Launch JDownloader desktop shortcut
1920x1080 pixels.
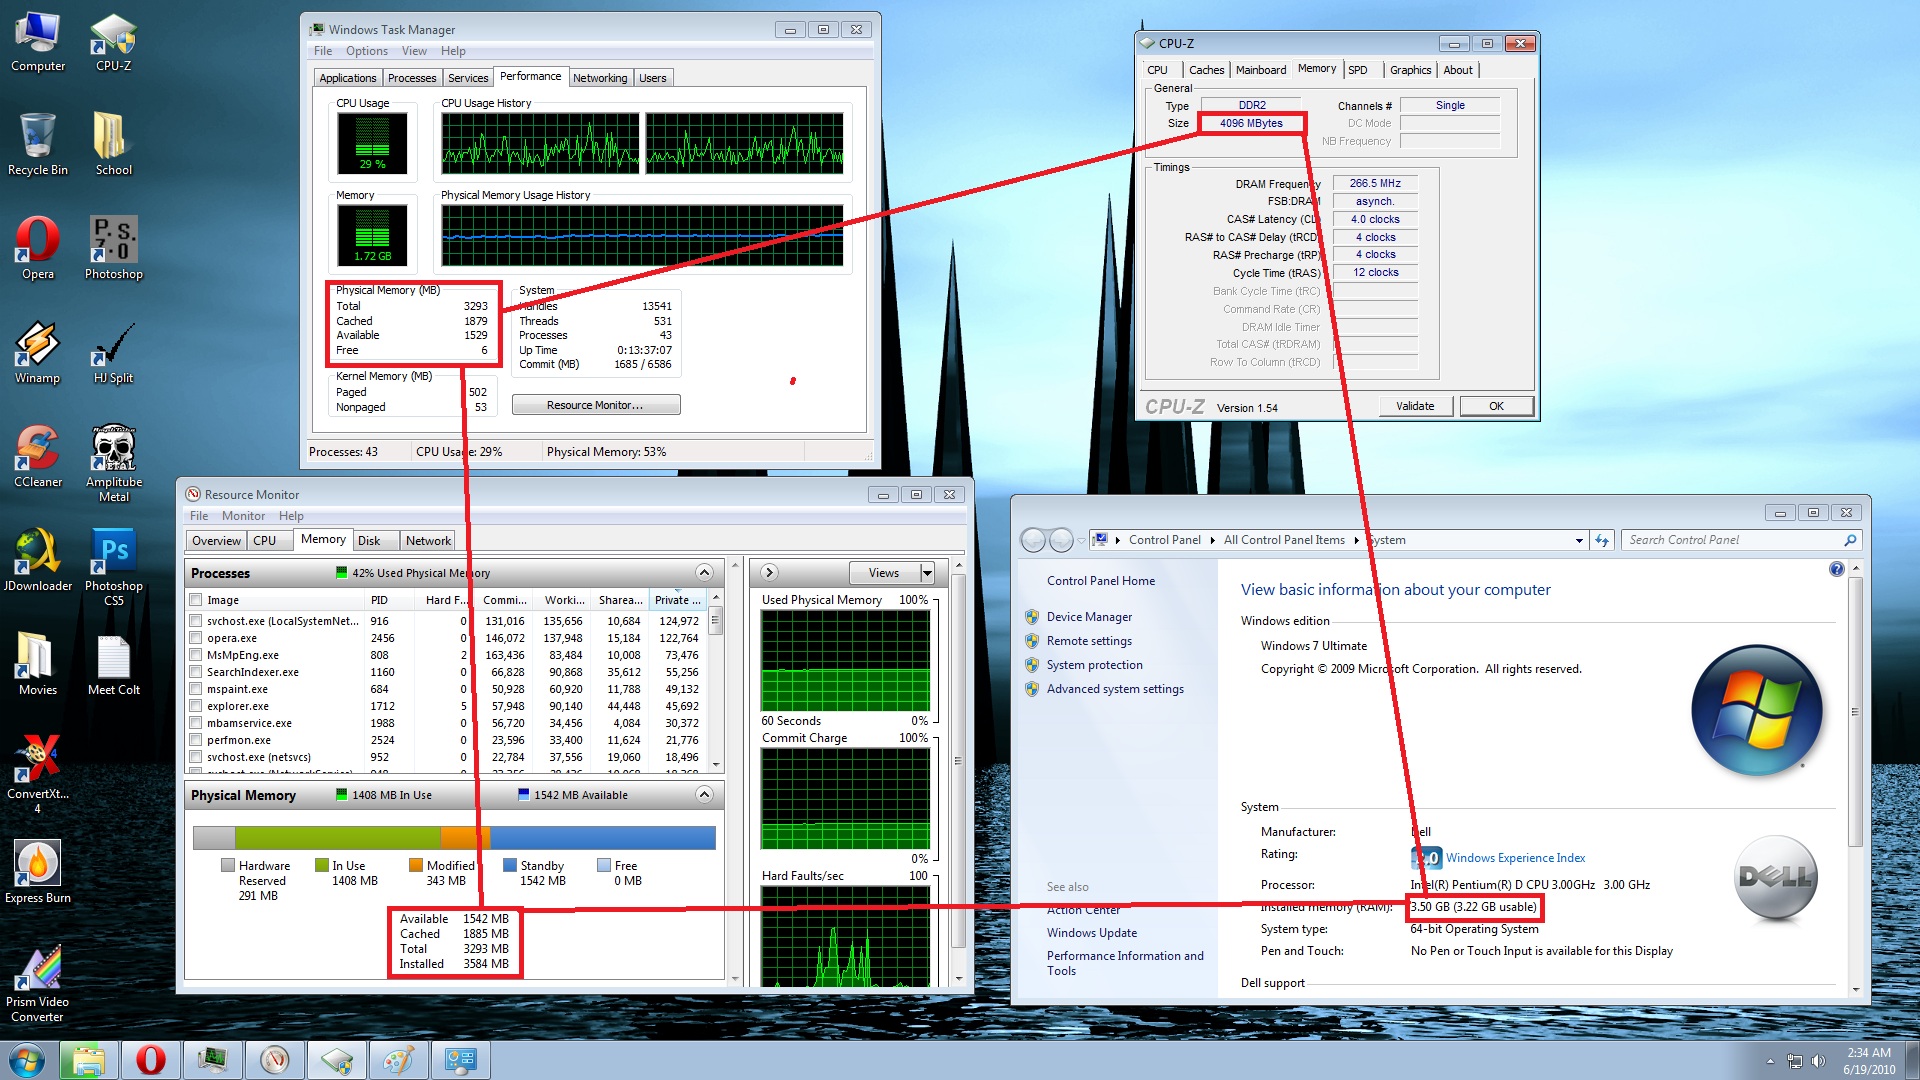(38, 561)
